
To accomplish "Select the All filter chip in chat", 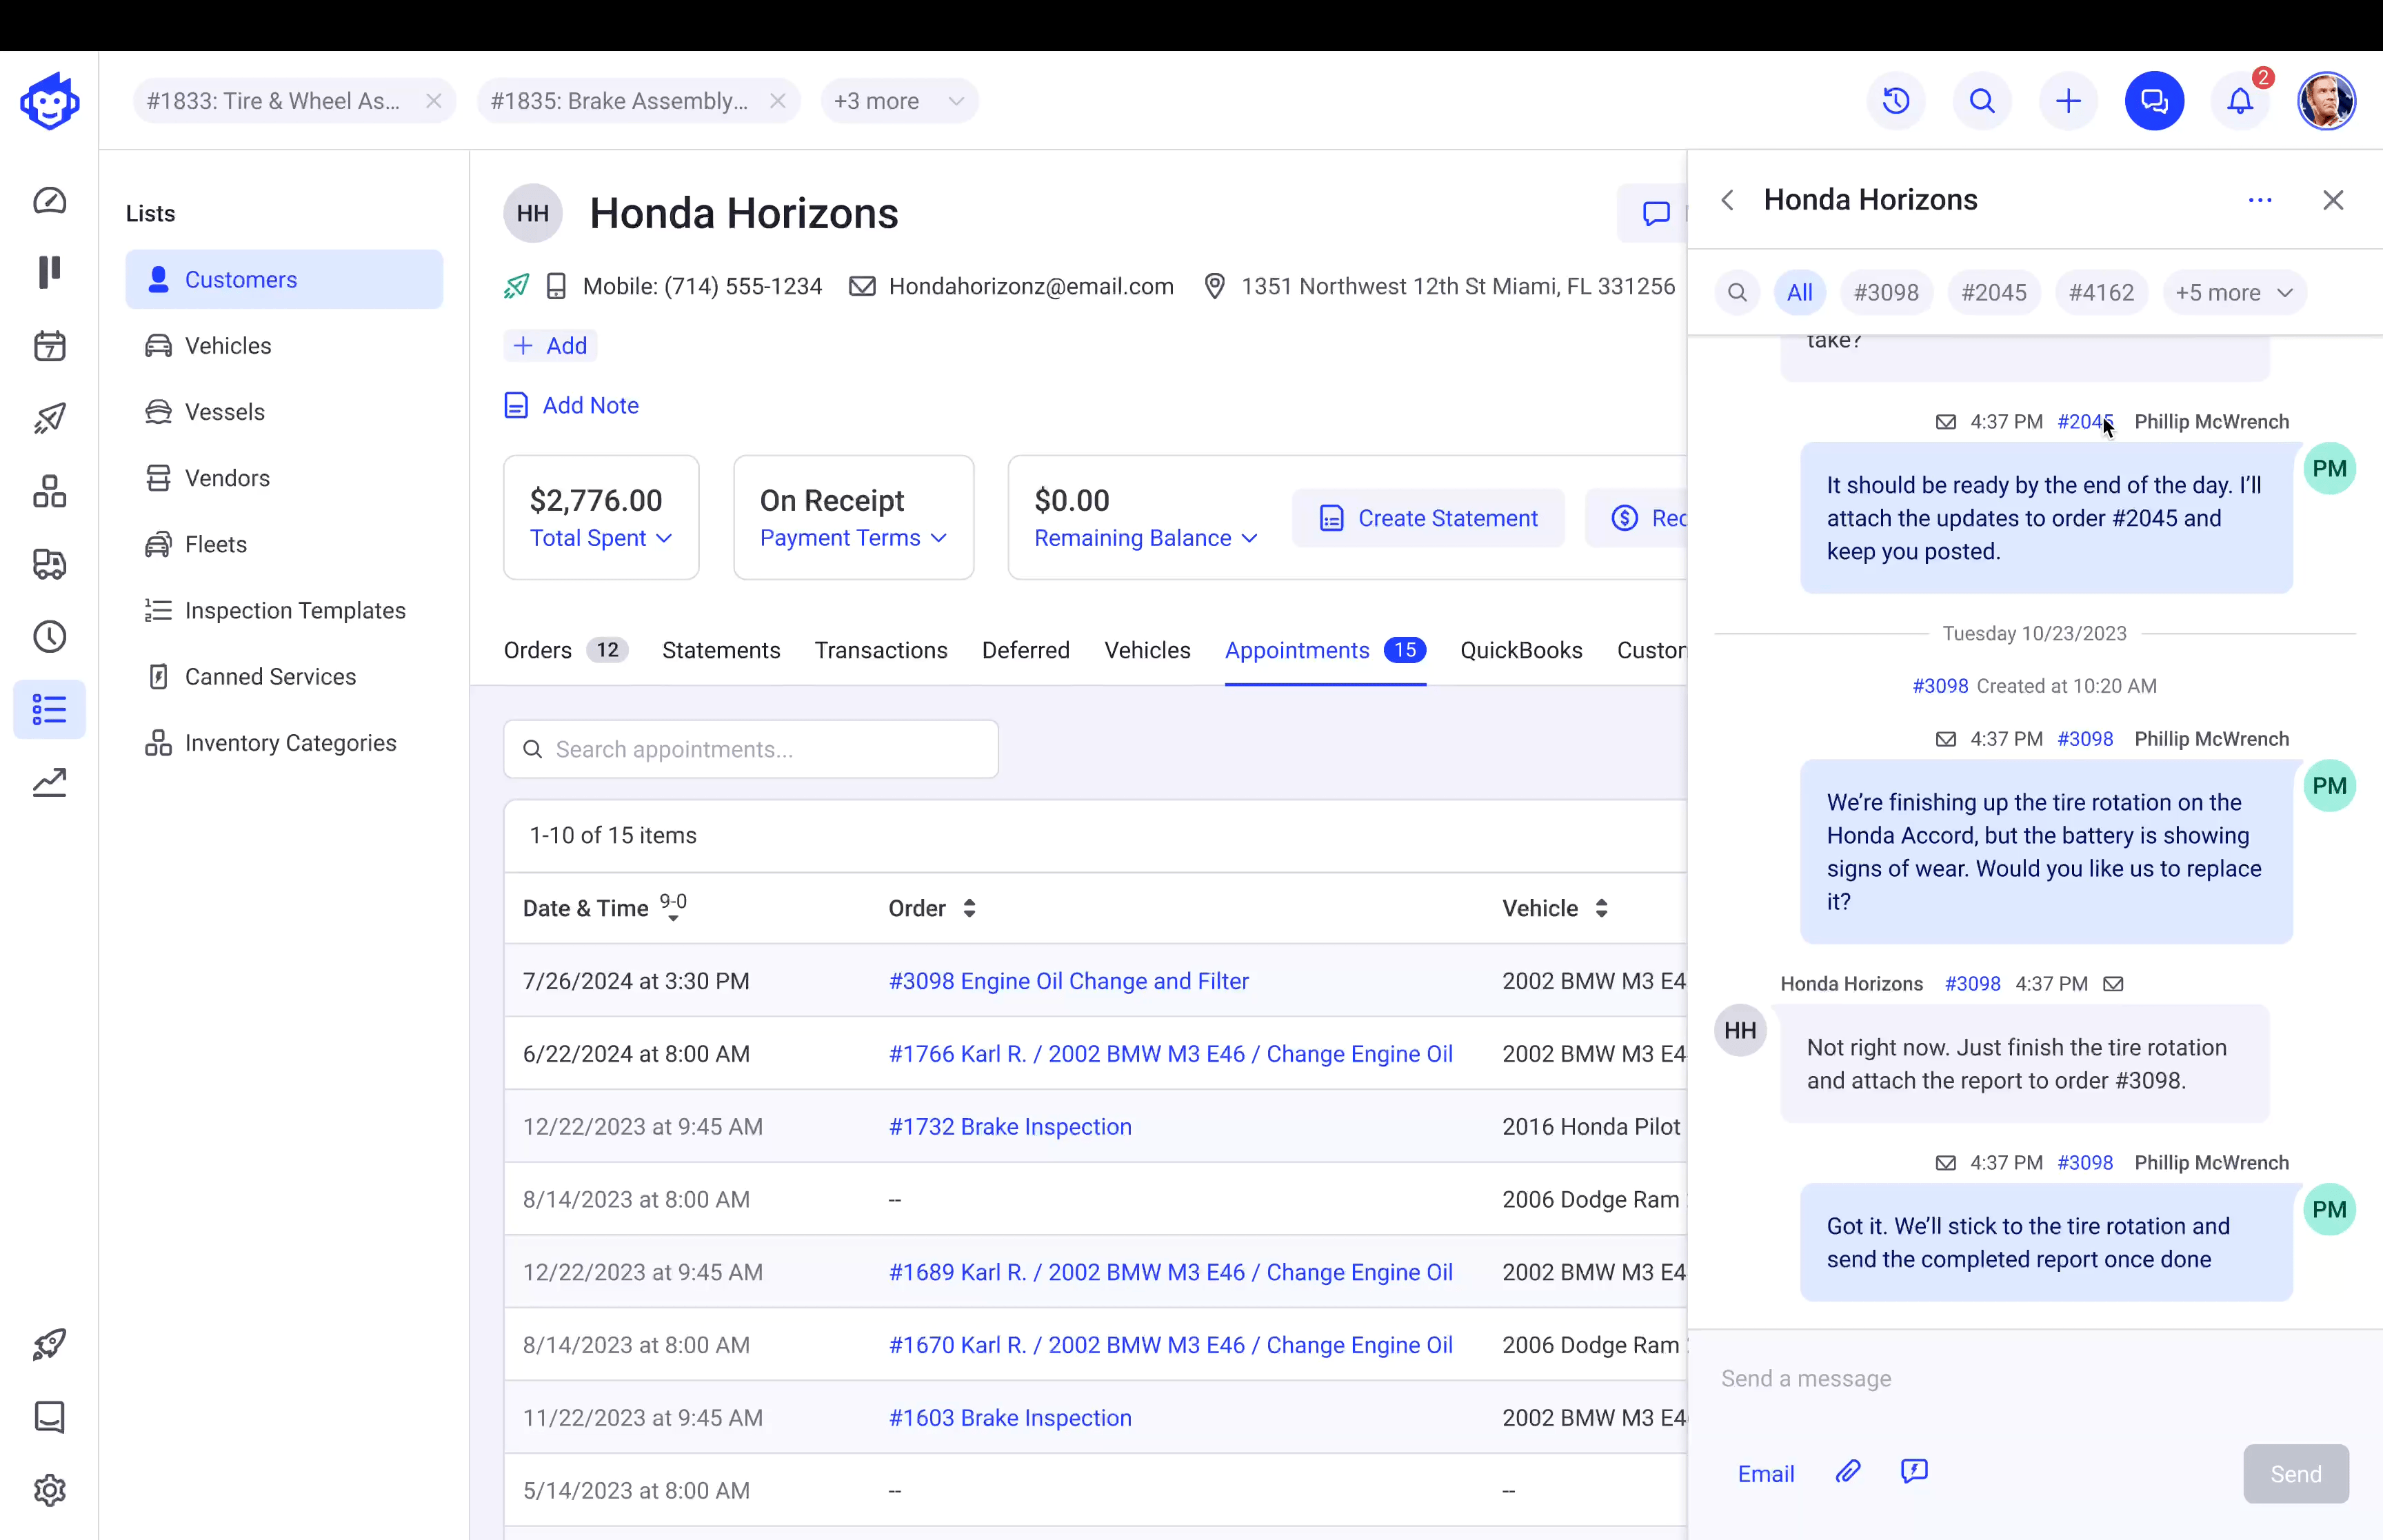I will (x=1799, y=293).
